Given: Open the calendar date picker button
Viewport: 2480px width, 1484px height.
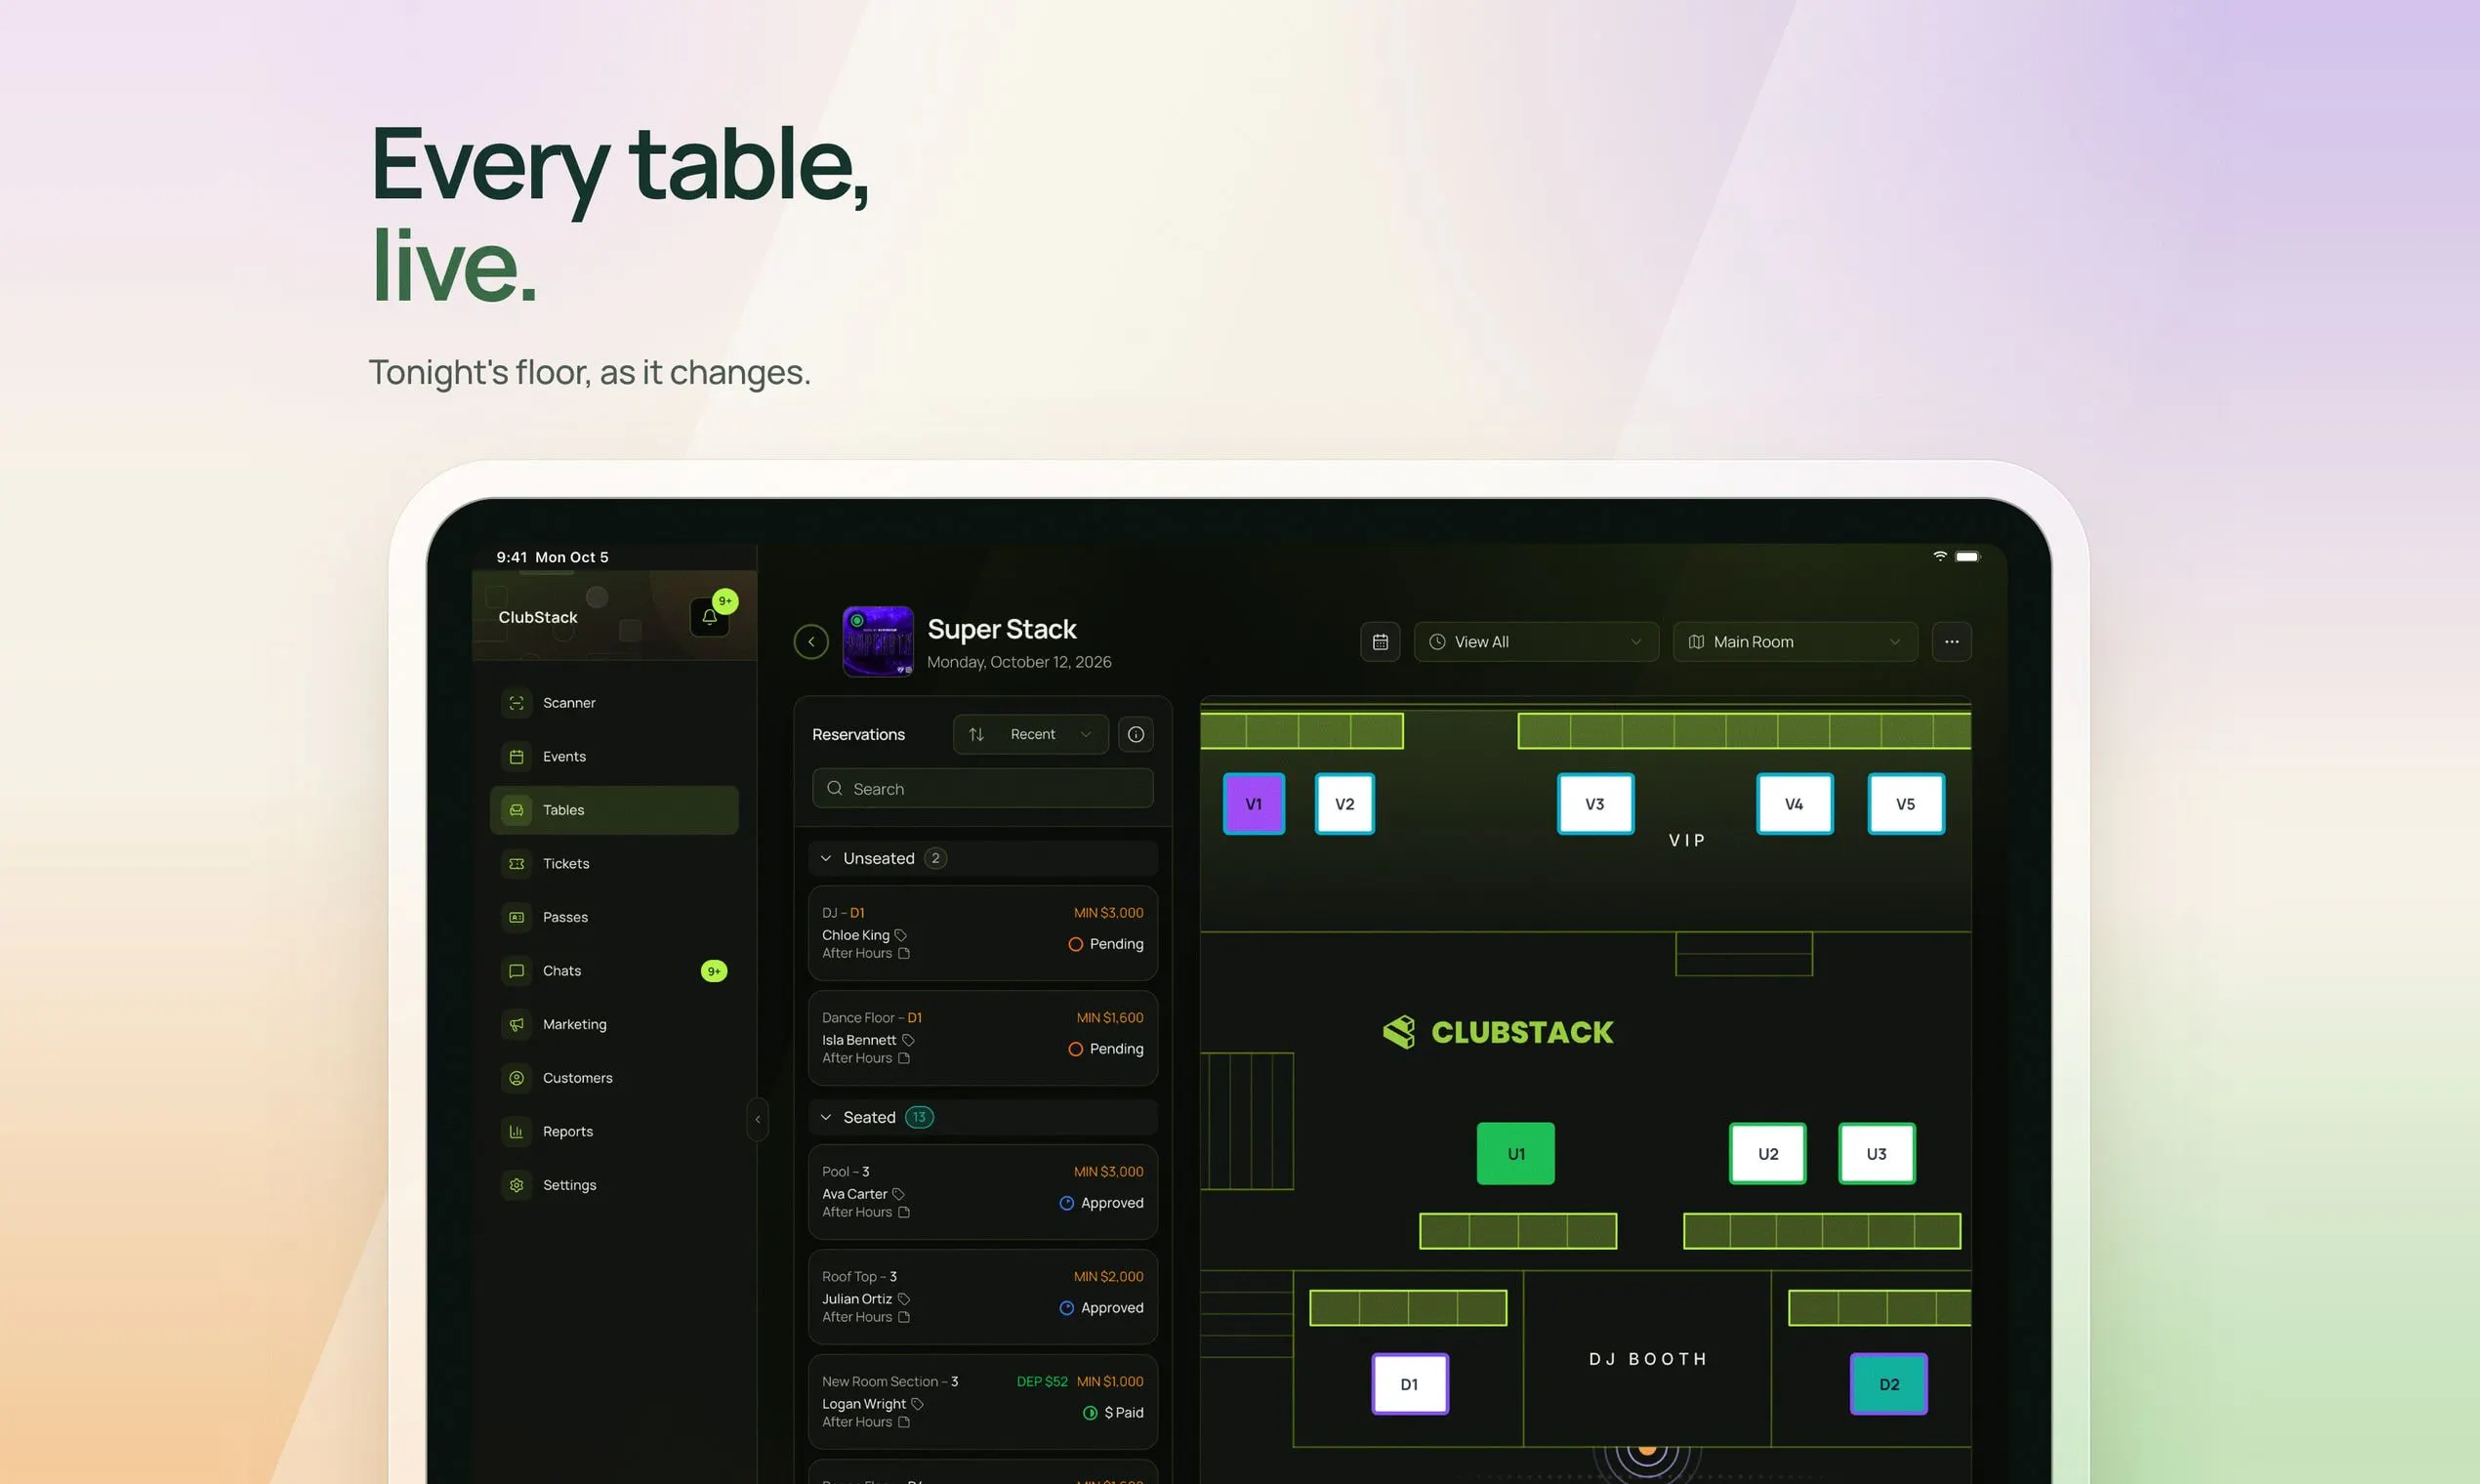Looking at the screenshot, I should point(1380,642).
